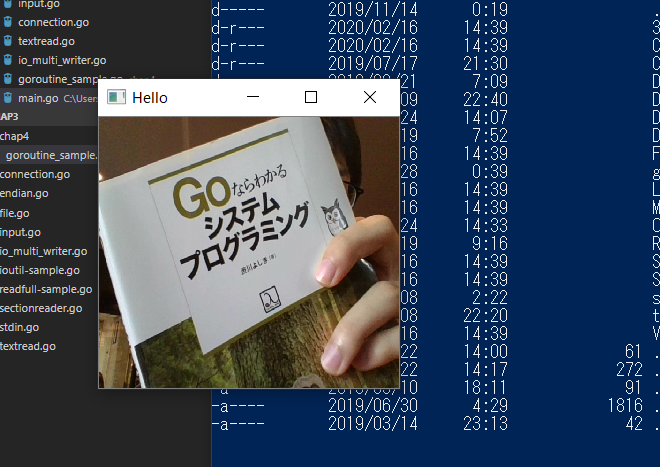
Task: Click the time 2:22 in the terminal listing
Action: pos(490,297)
